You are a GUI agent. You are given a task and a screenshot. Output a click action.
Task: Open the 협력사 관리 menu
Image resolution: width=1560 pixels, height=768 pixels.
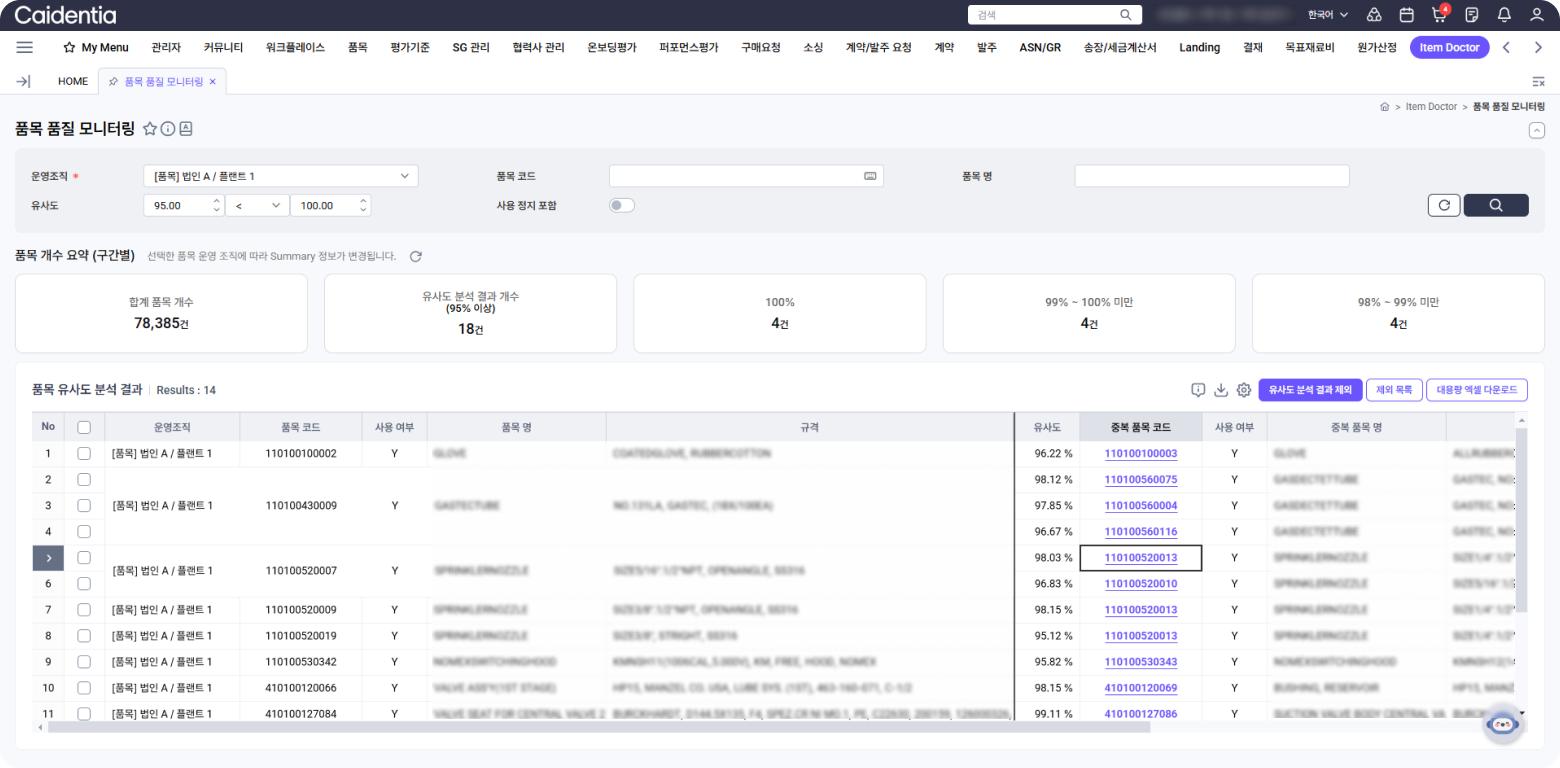tap(538, 47)
